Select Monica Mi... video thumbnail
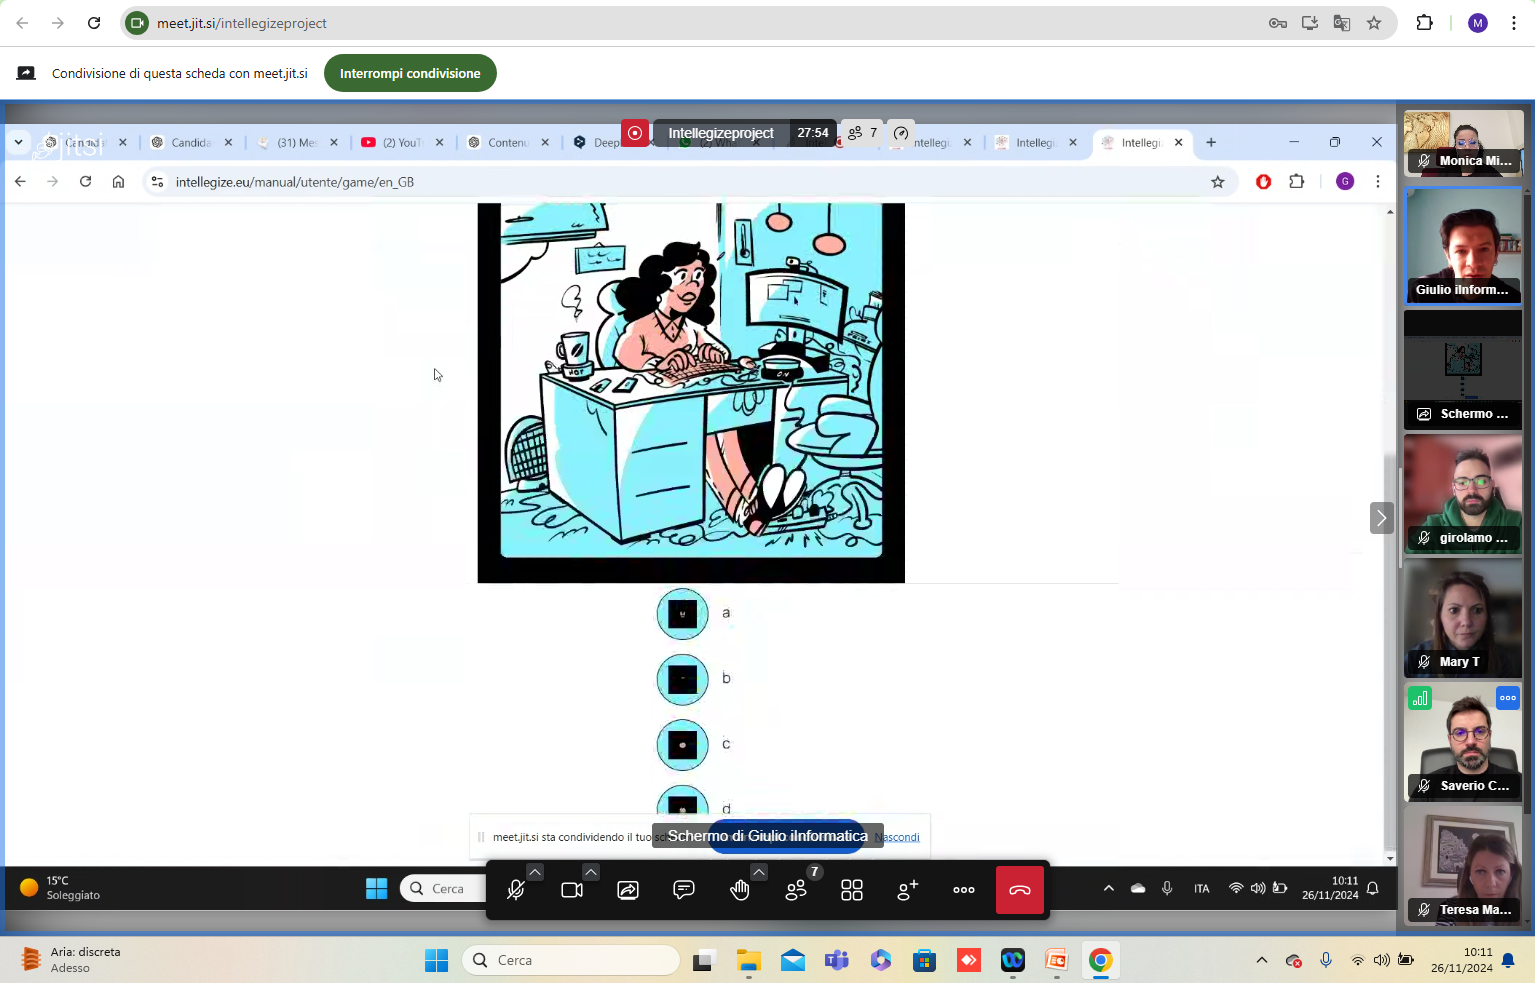 tap(1463, 144)
